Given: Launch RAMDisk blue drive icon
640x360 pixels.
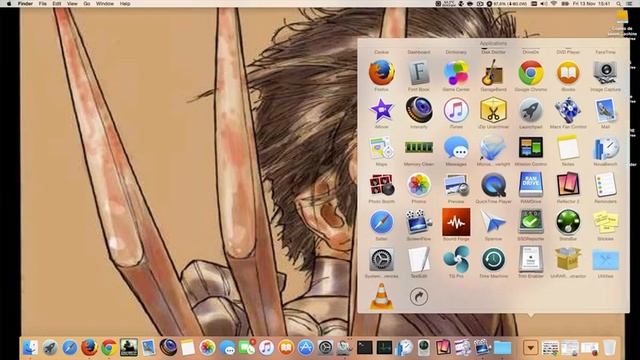Looking at the screenshot, I should pos(531,185).
